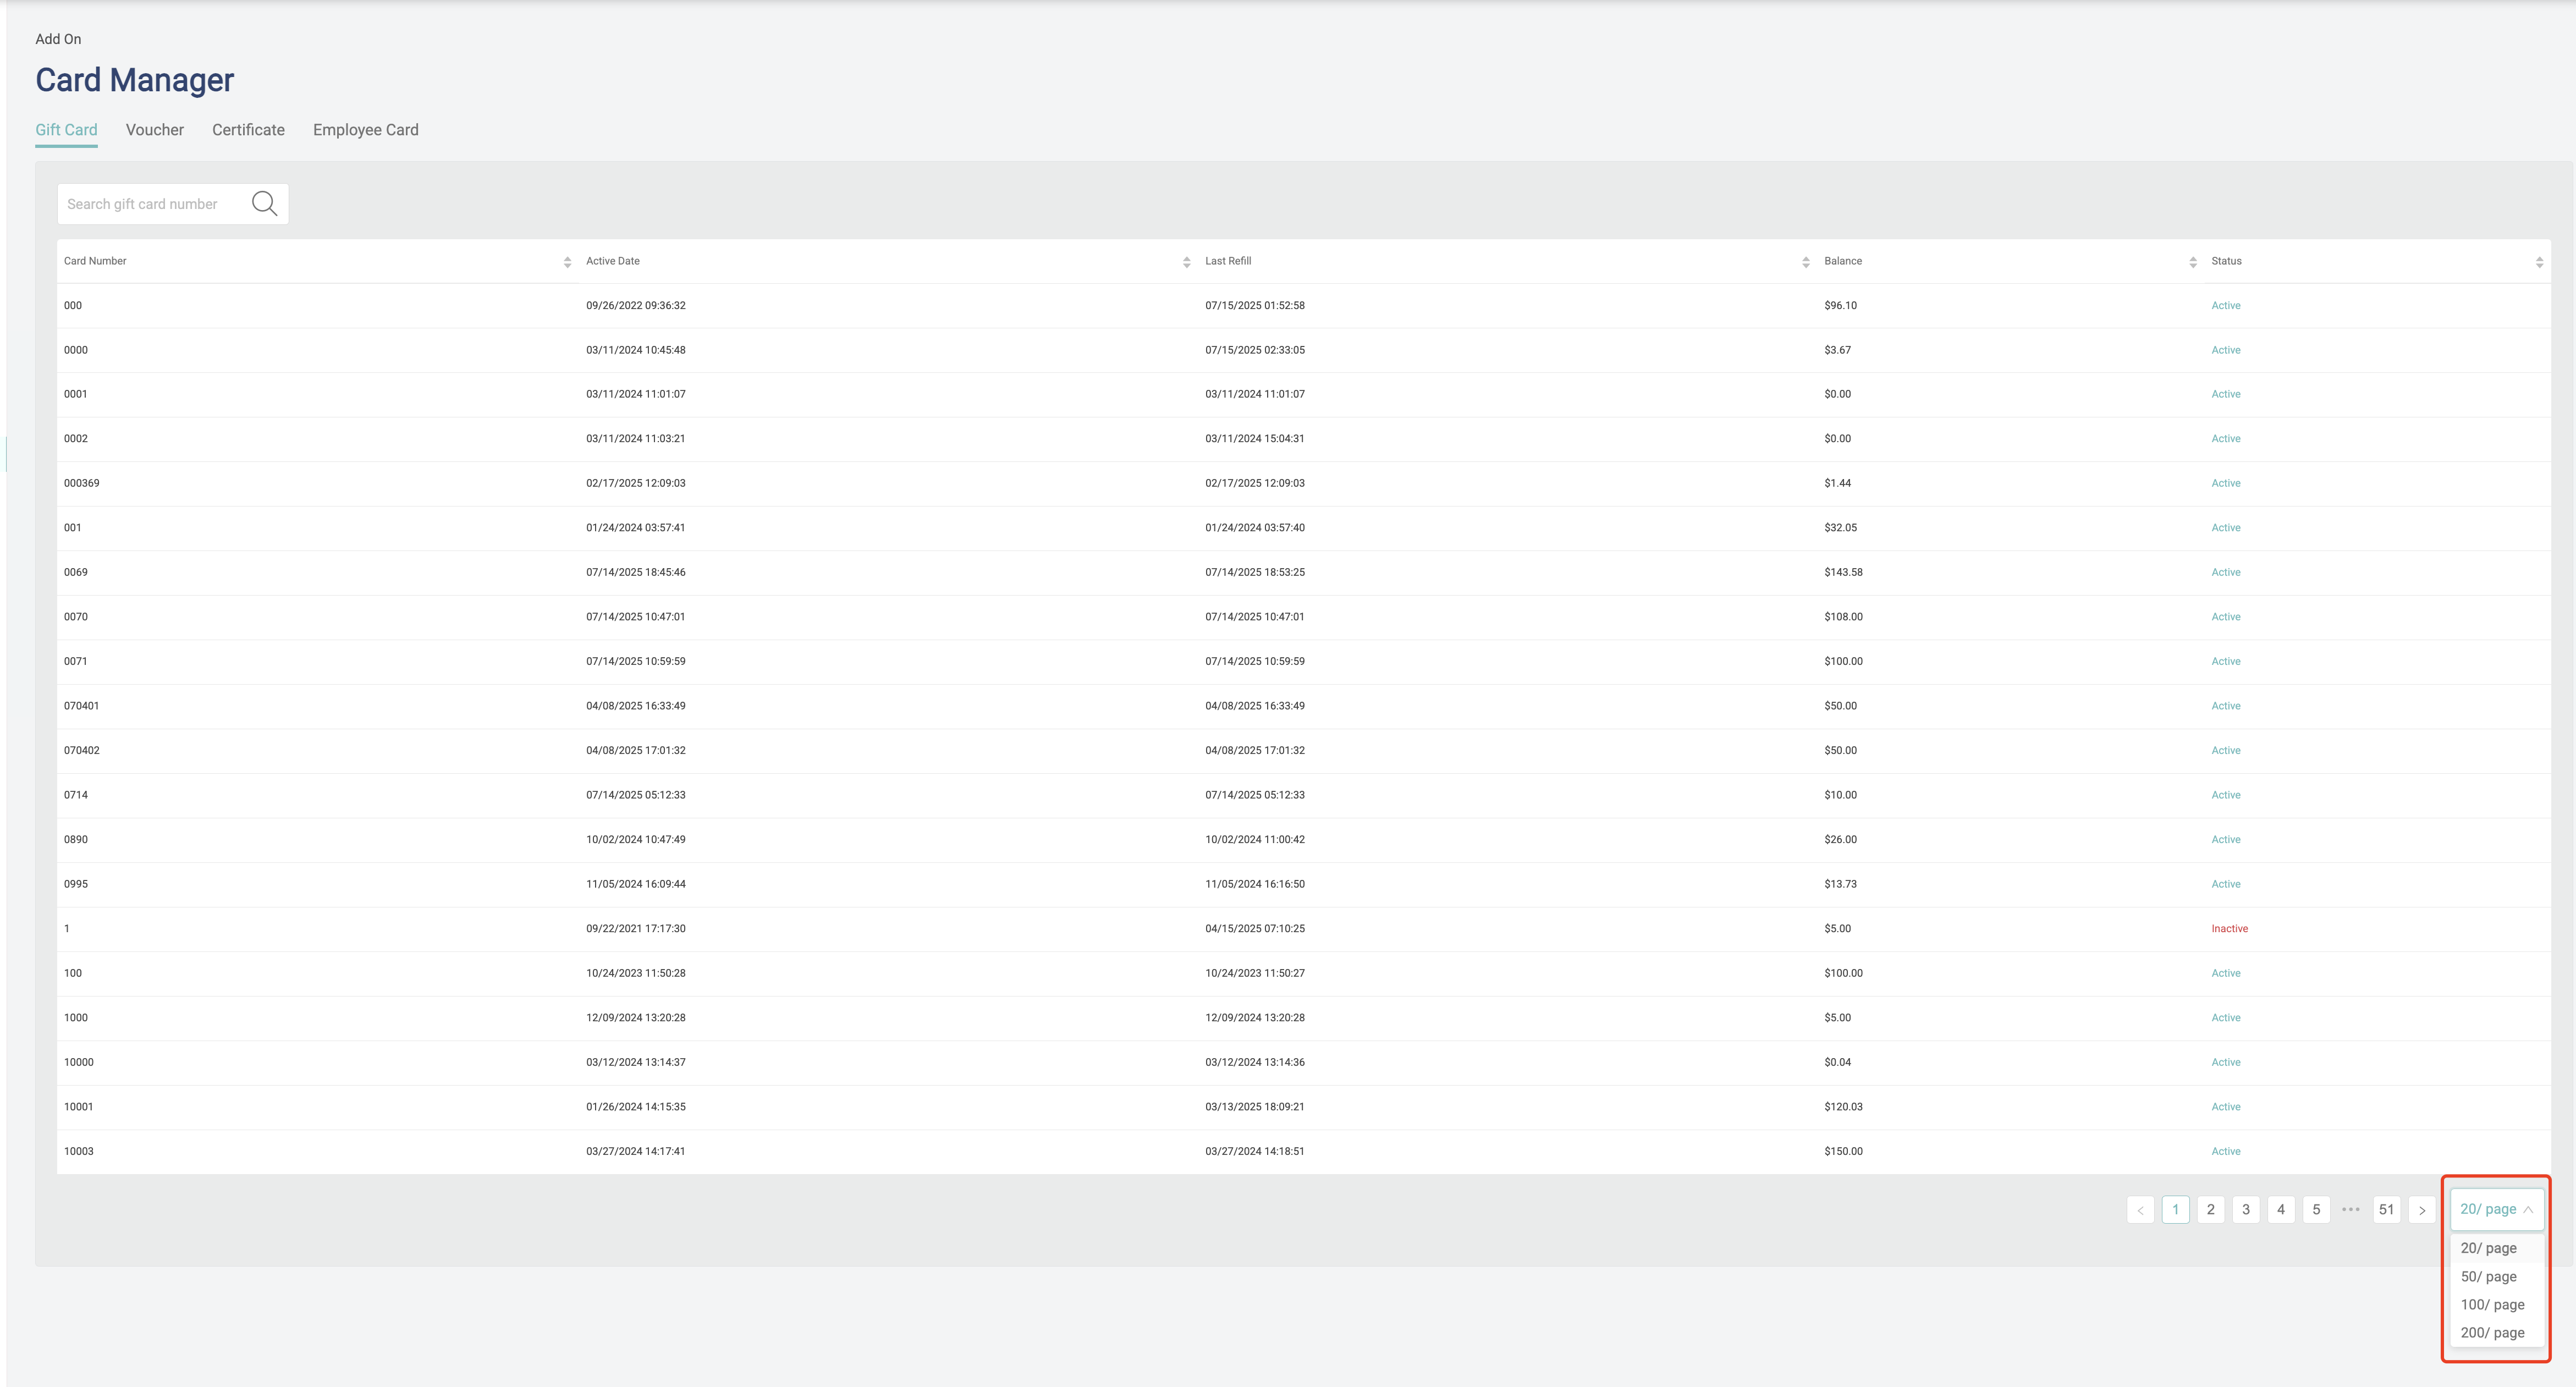2576x1387 pixels.
Task: Sort by Card Number column arrows
Action: 567,262
